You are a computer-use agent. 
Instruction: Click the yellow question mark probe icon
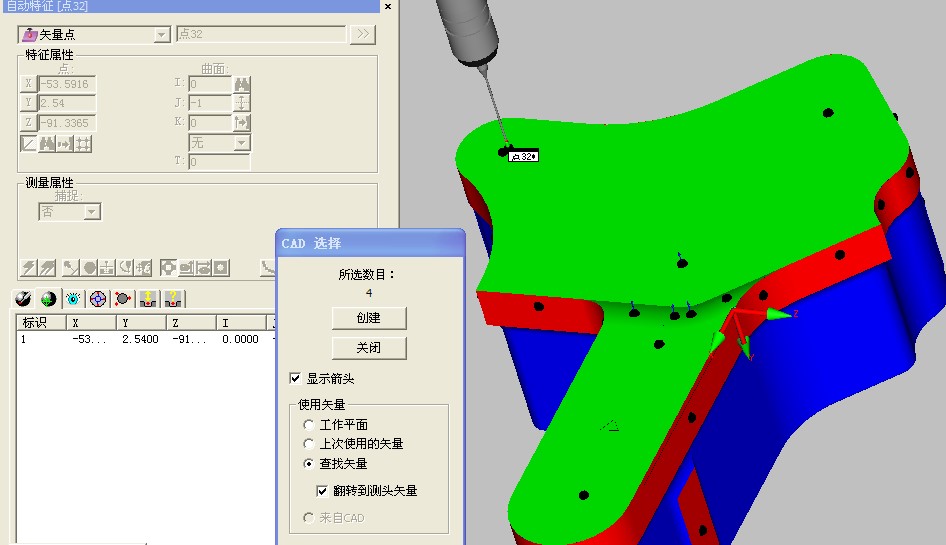tap(172, 298)
